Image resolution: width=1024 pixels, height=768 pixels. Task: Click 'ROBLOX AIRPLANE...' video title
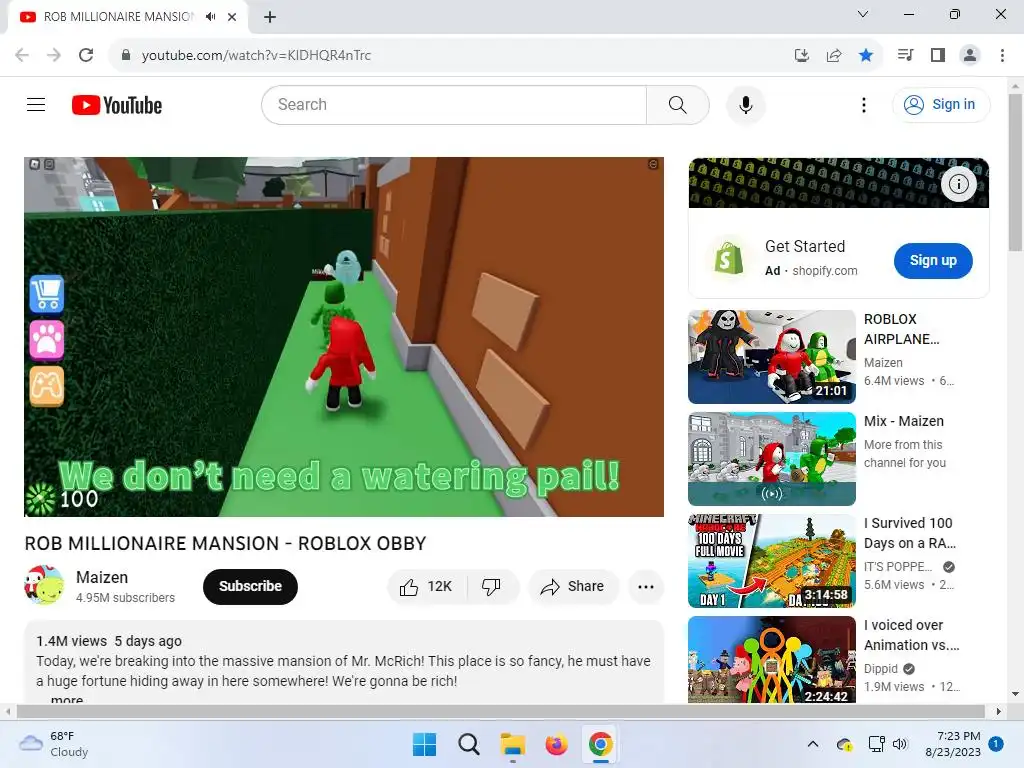(901, 329)
